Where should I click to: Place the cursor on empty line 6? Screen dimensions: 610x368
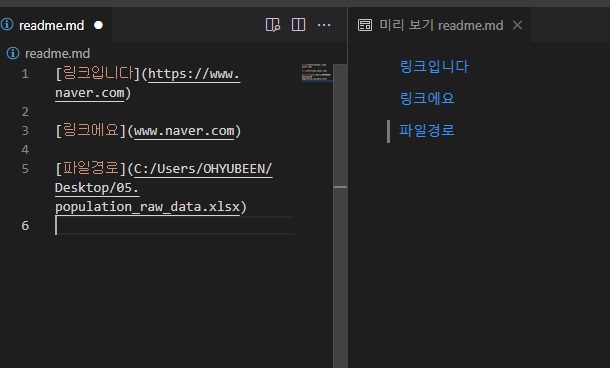175,226
